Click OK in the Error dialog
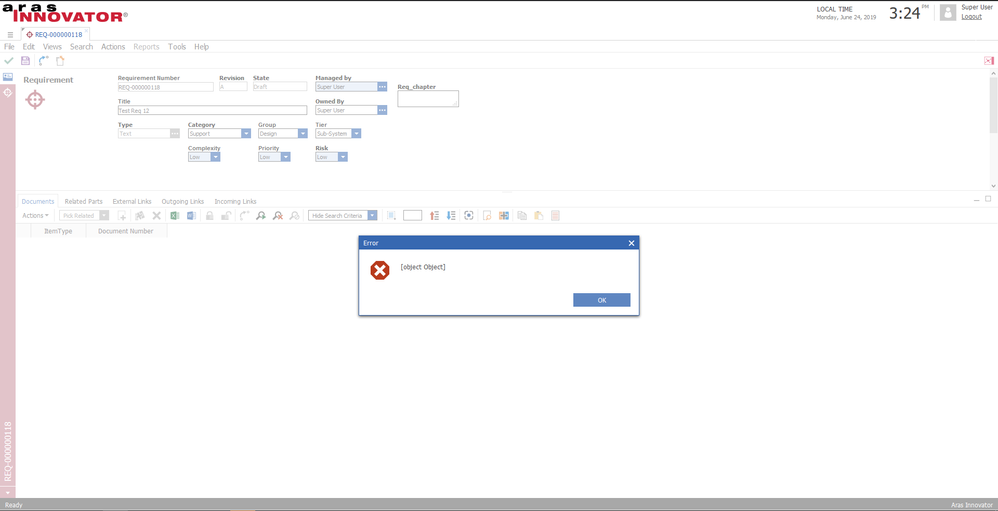998x511 pixels. (x=601, y=300)
